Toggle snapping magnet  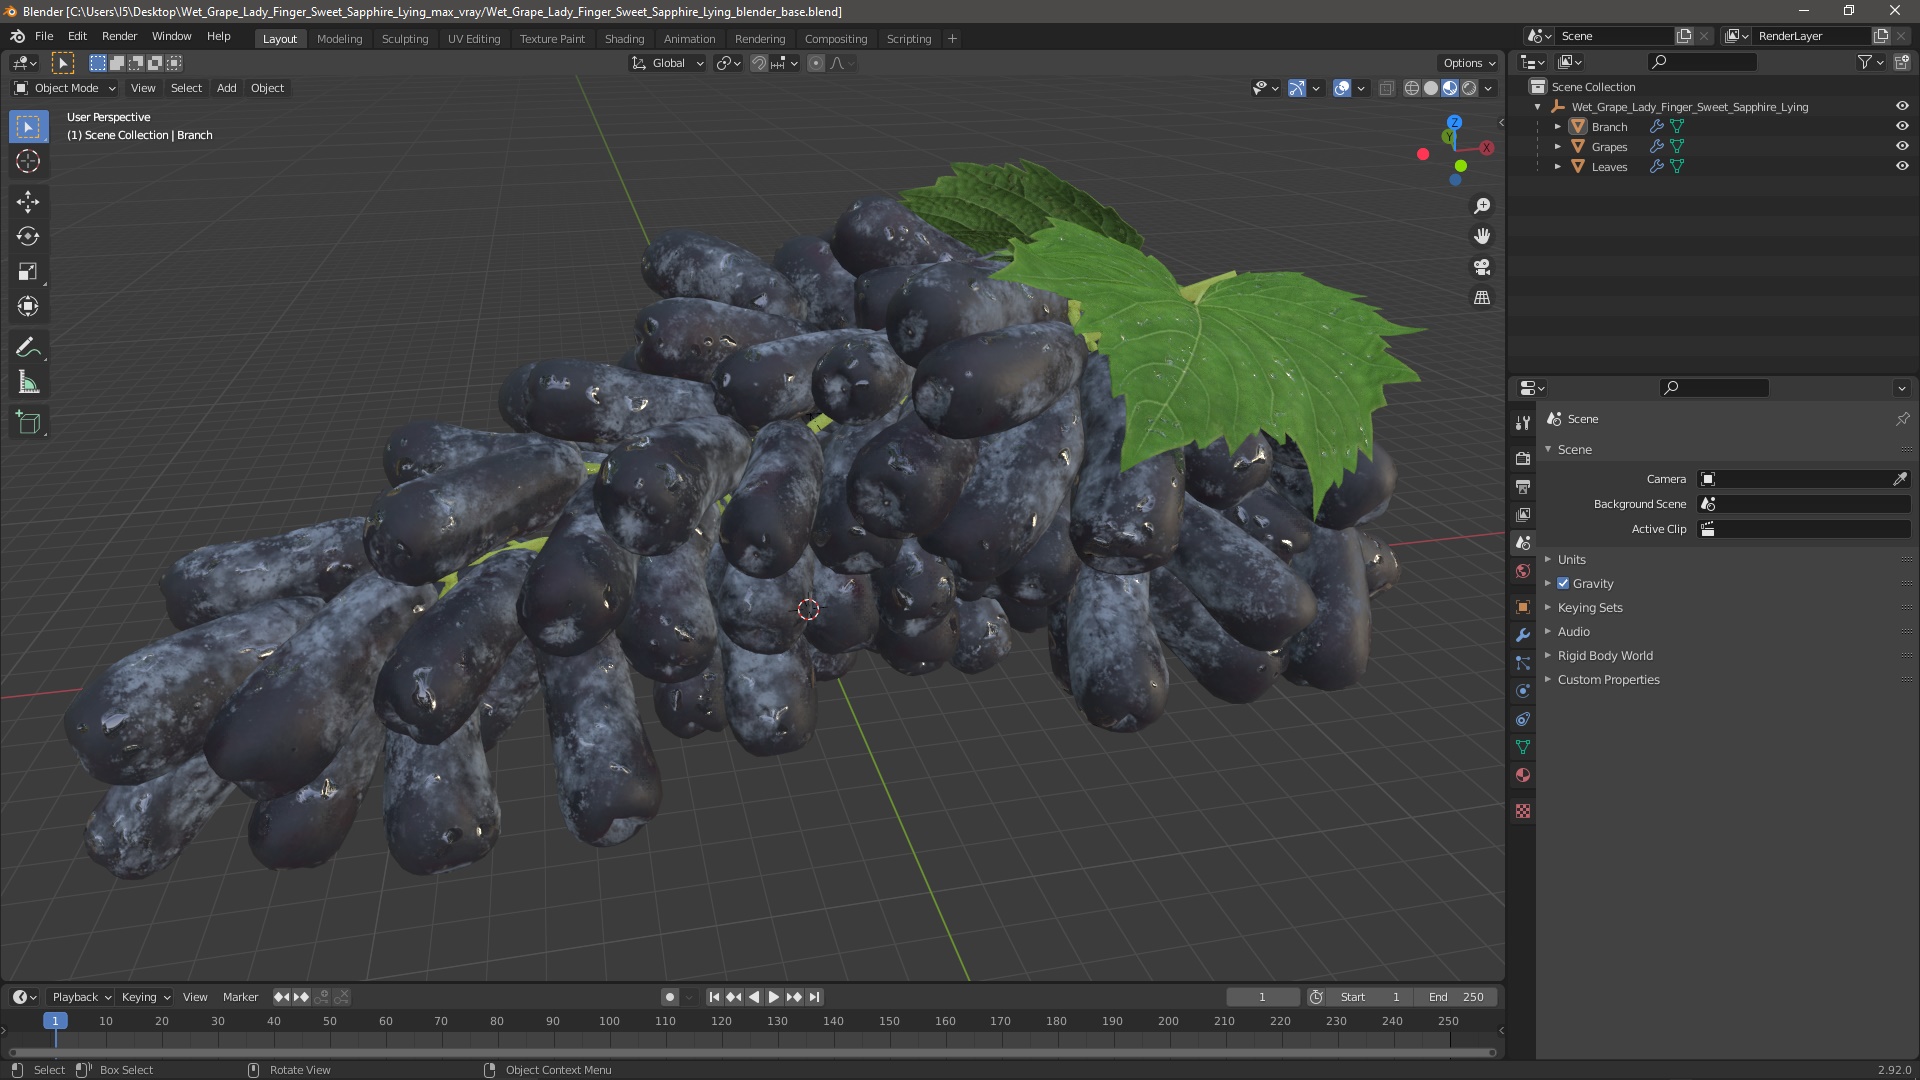[759, 63]
